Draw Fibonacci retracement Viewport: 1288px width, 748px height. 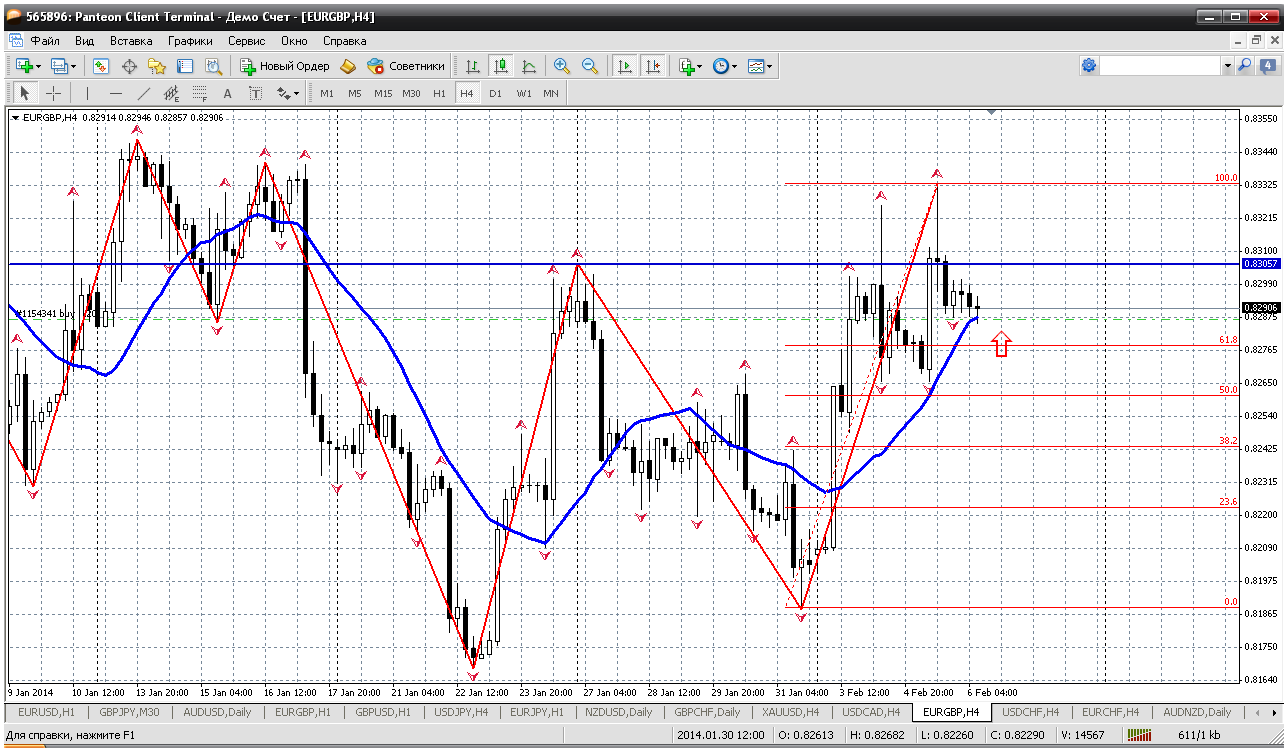click(200, 93)
